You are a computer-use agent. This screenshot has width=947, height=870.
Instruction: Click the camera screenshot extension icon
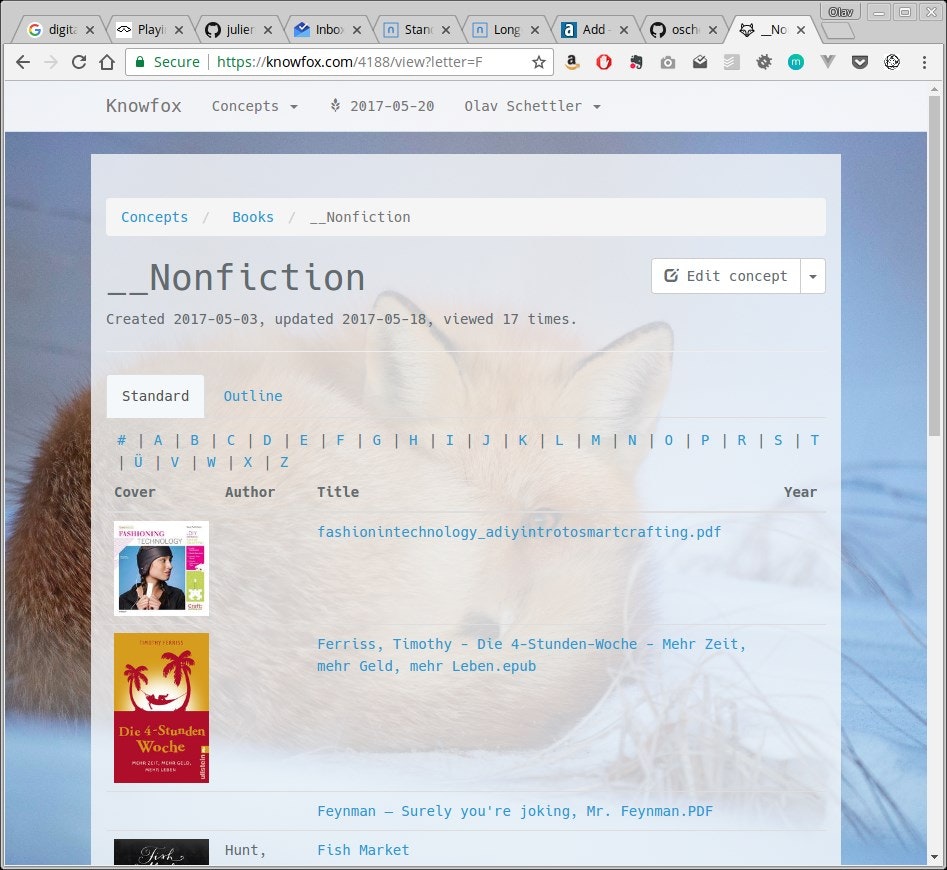click(x=668, y=62)
